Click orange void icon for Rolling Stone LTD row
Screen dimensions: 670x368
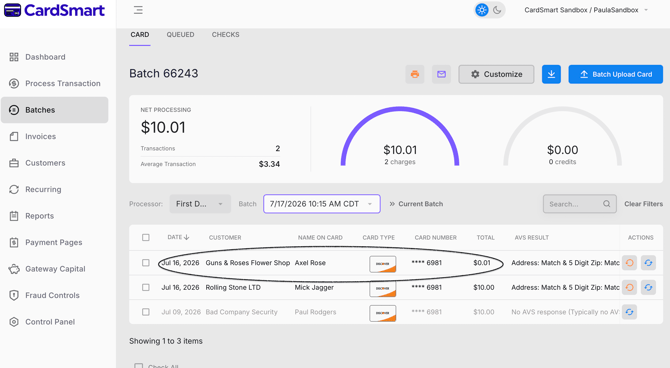tap(629, 288)
